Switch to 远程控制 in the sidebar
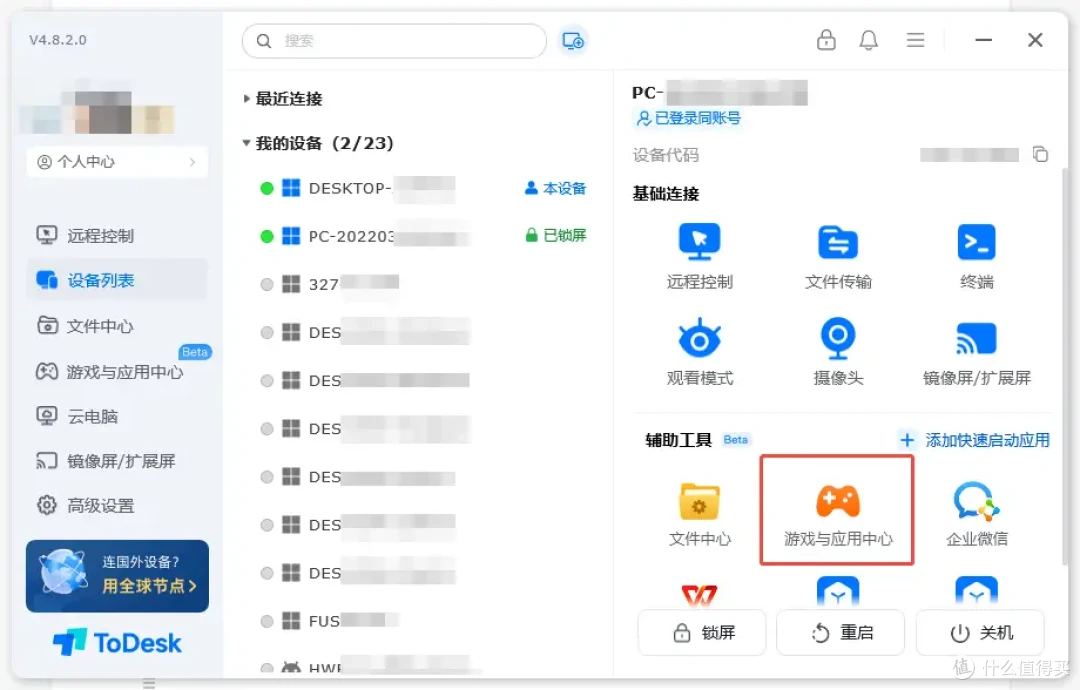This screenshot has width=1080, height=690. coord(116,236)
